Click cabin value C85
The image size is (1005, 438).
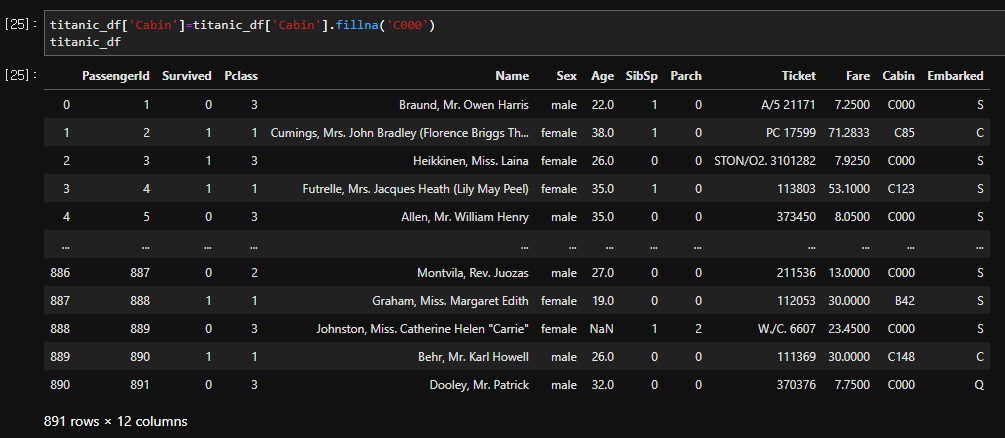coord(905,133)
